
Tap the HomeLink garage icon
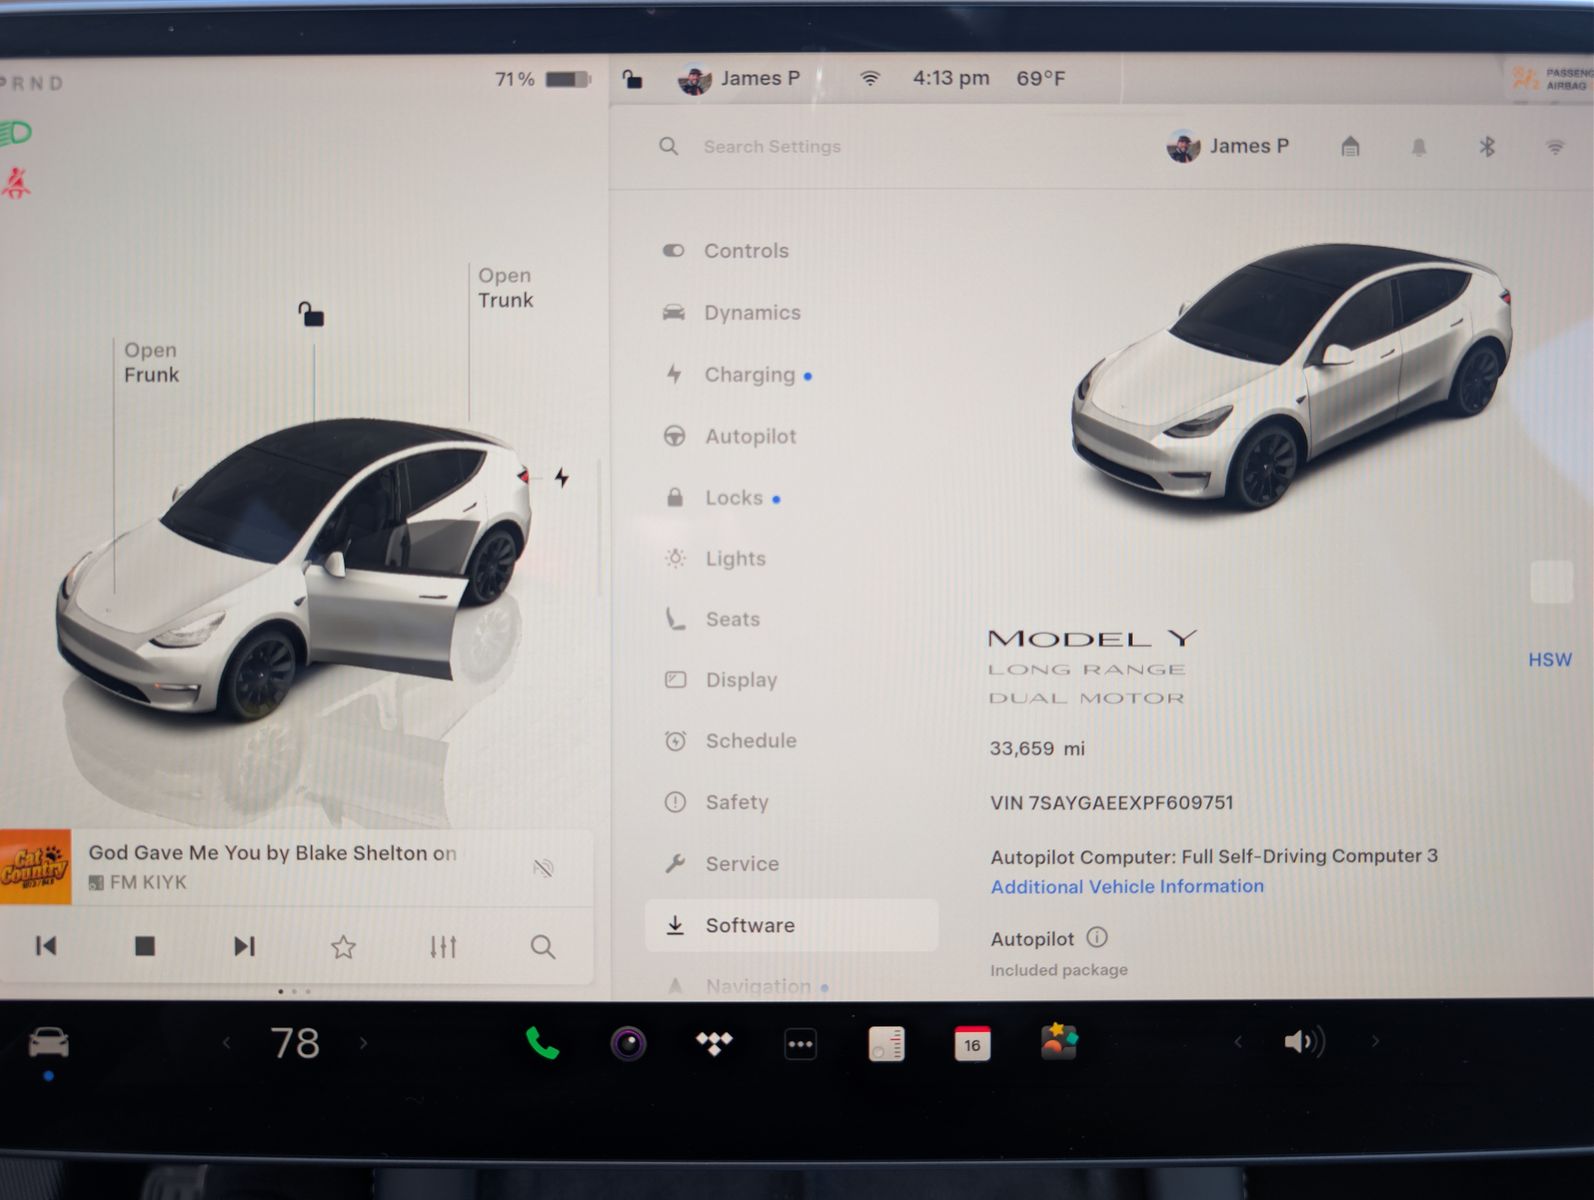coord(1350,147)
